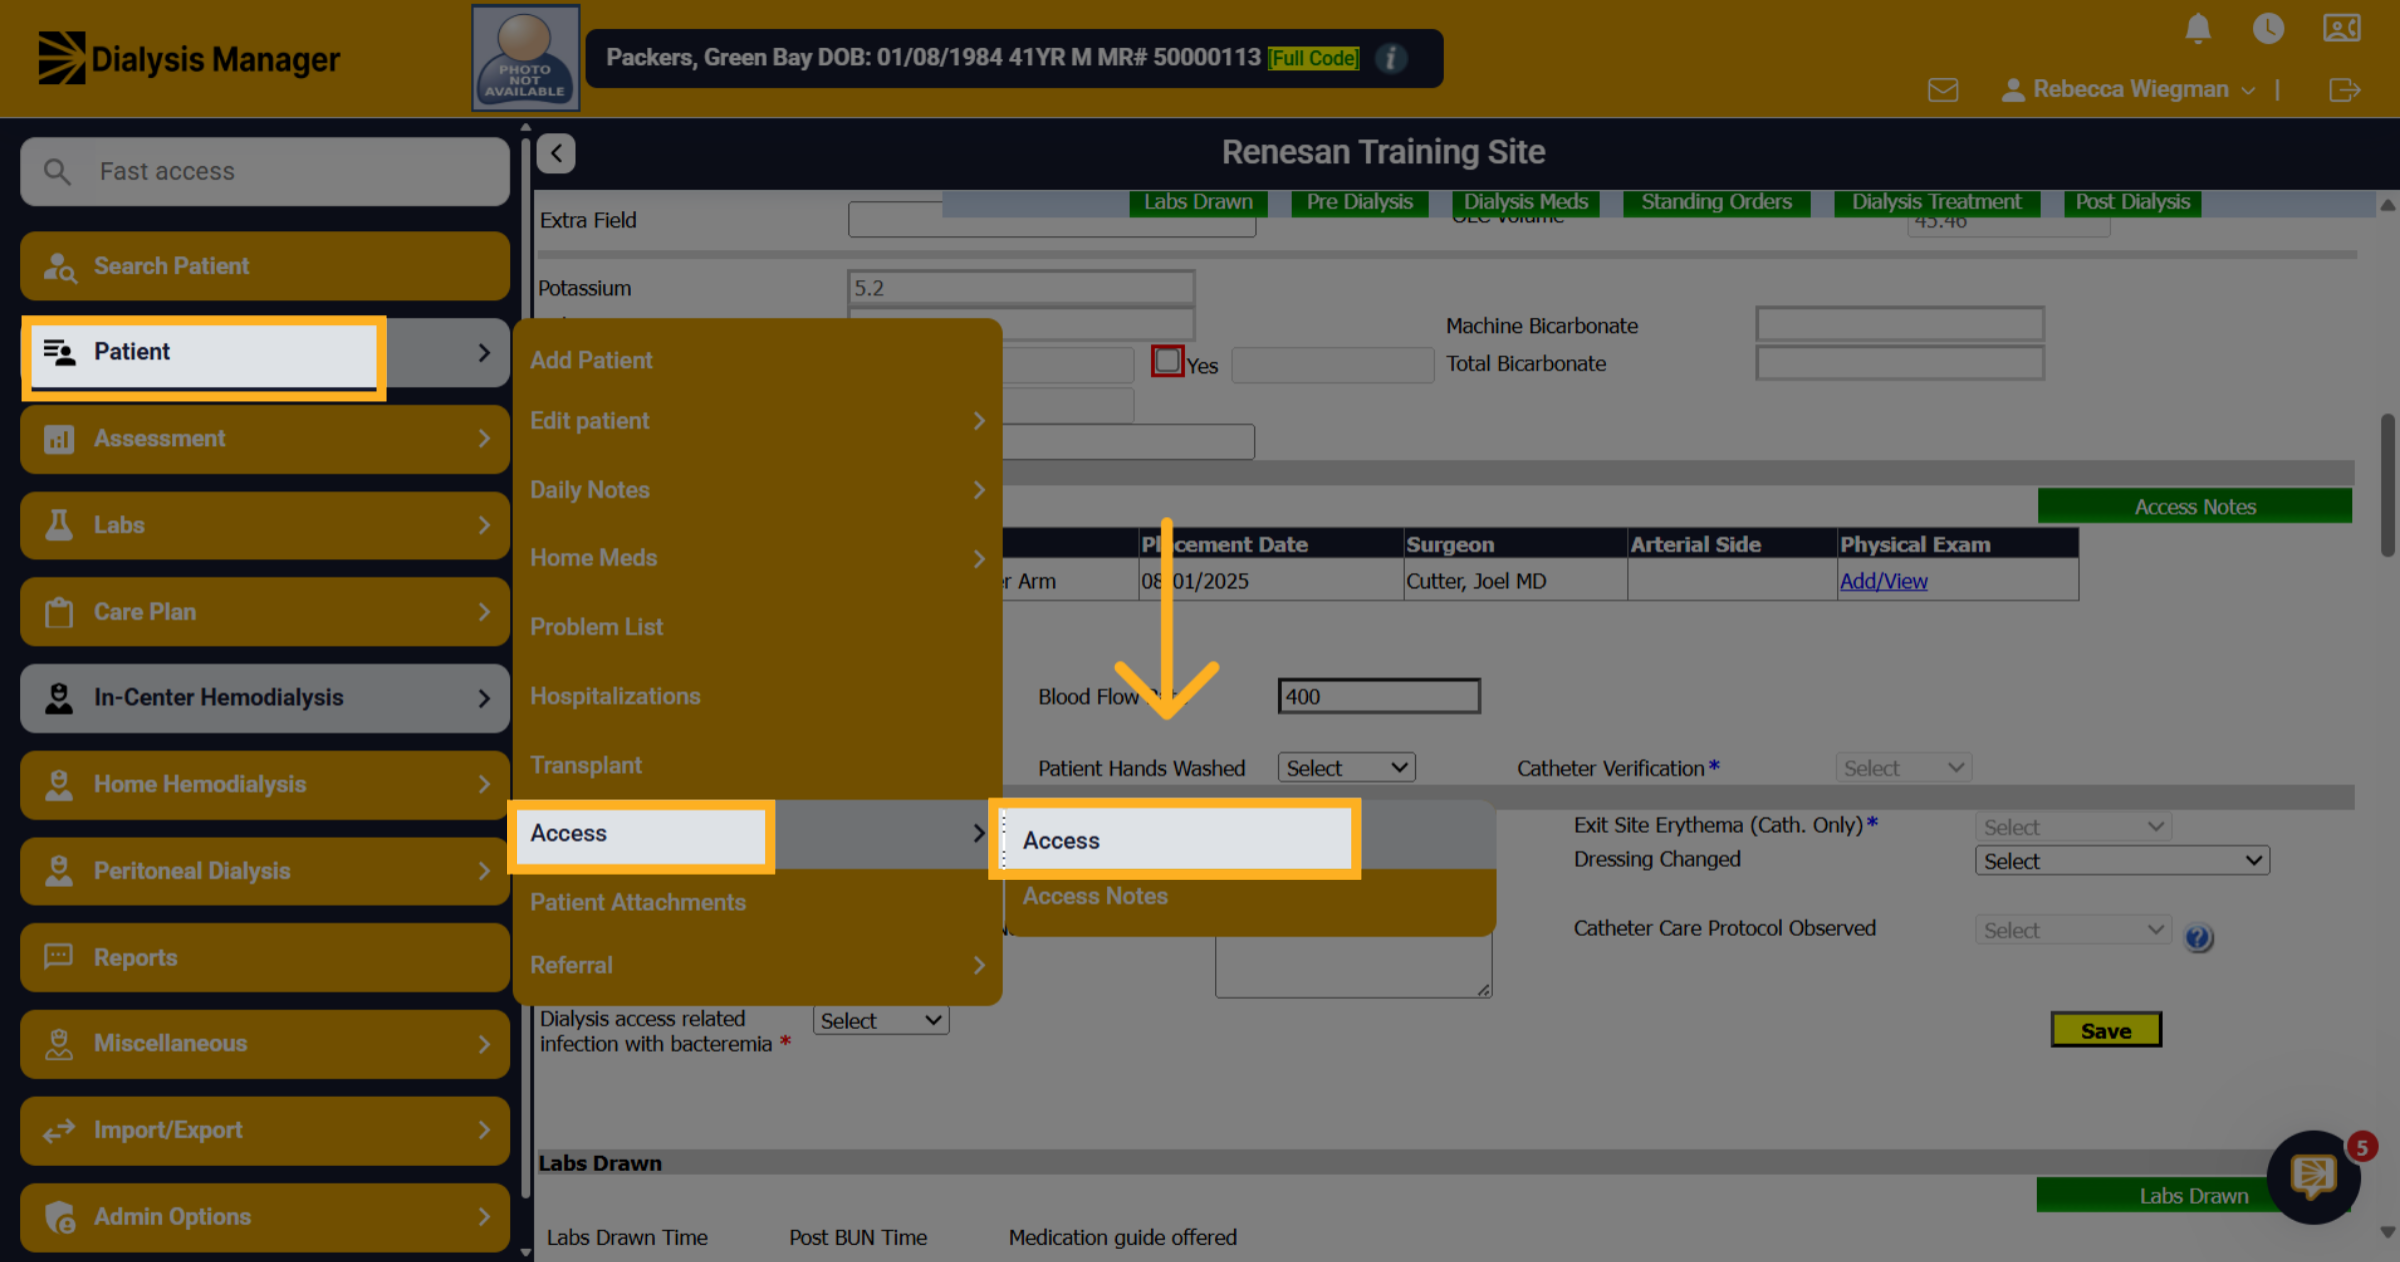
Task: Open the mail envelope icon
Action: coord(1943,90)
